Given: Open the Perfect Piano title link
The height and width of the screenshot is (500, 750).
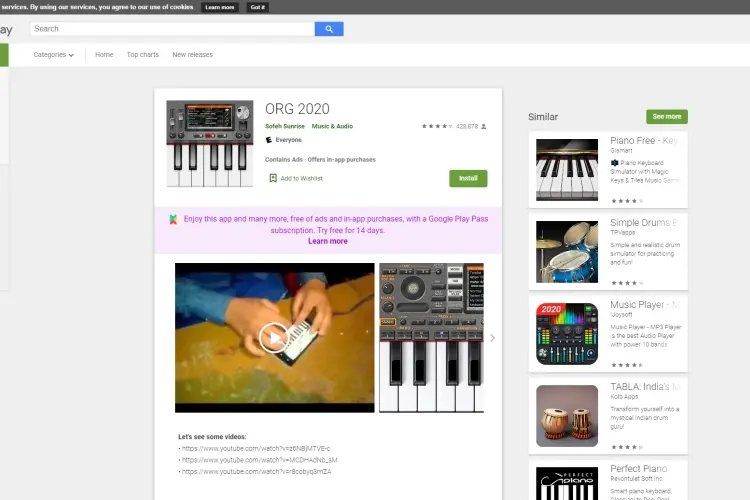Looking at the screenshot, I should pyautogui.click(x=639, y=468).
